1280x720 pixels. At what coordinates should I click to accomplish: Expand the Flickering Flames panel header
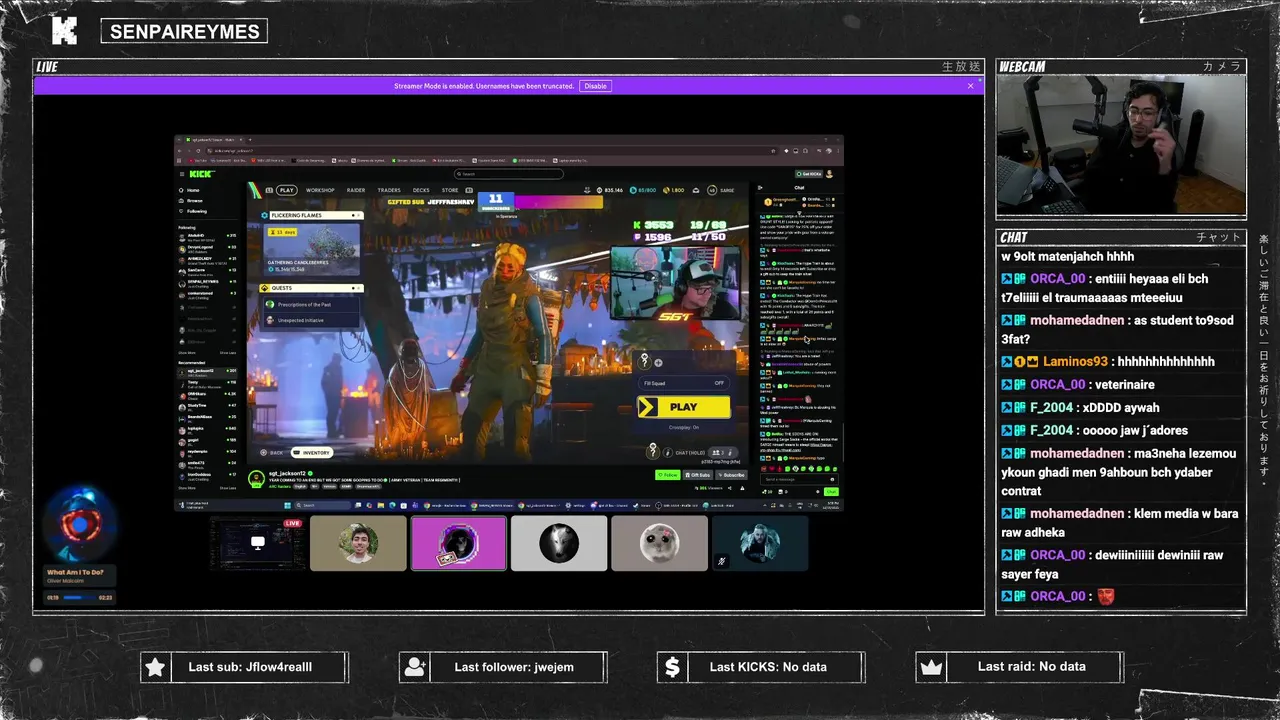[311, 215]
